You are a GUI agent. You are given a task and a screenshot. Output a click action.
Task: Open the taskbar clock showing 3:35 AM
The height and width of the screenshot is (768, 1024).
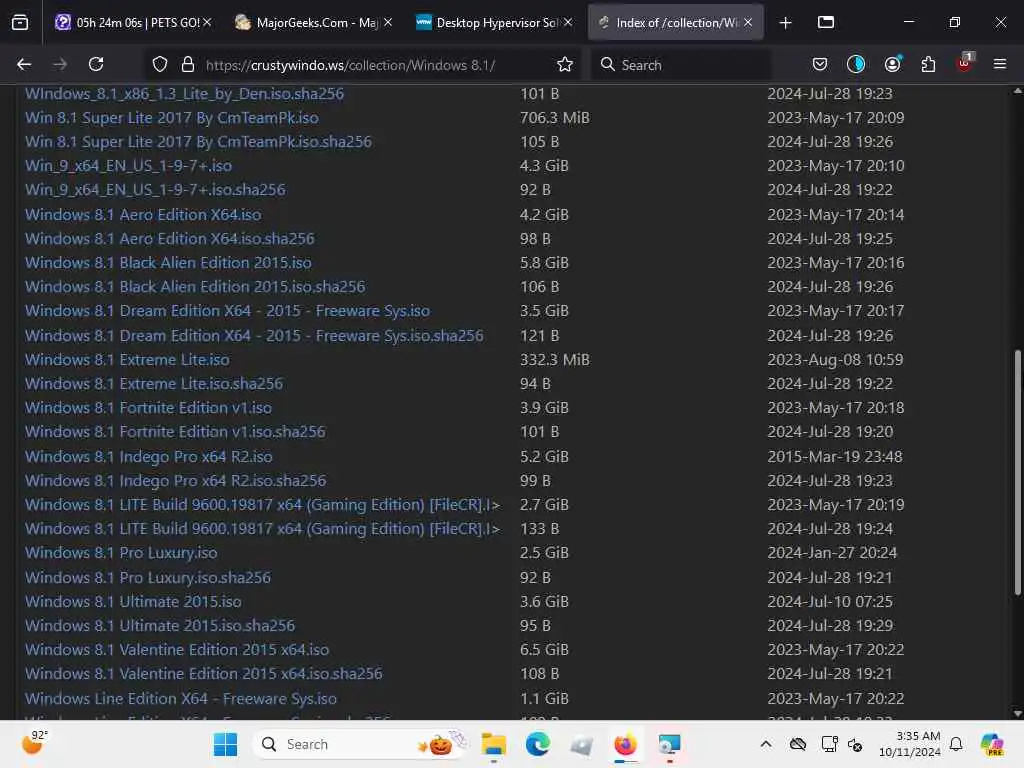910,744
